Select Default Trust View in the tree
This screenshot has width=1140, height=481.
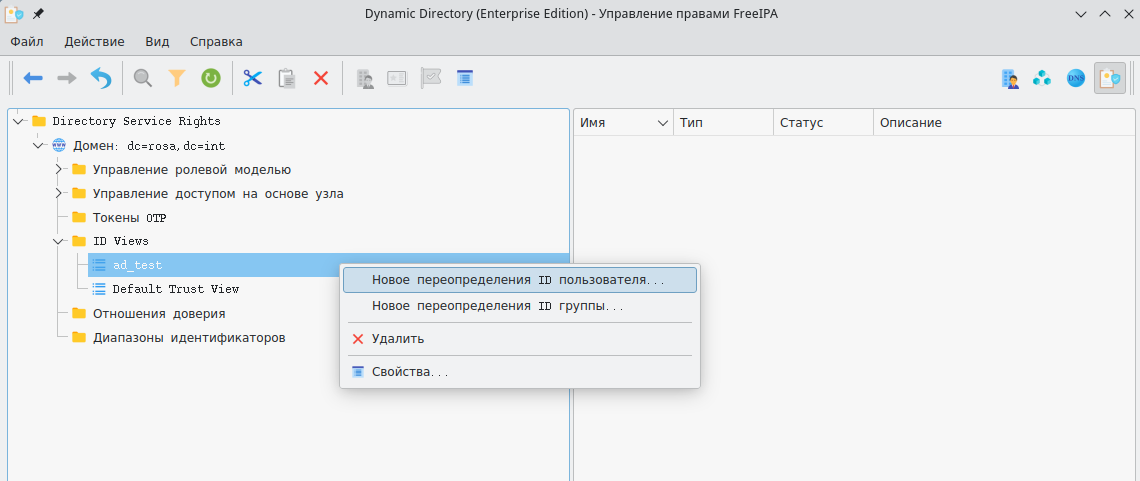(175, 289)
